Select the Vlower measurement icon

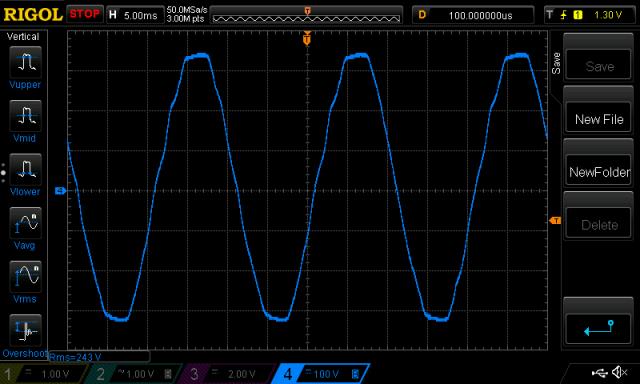(x=25, y=169)
